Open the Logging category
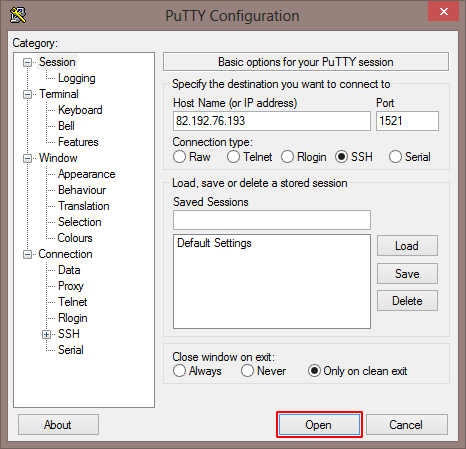The image size is (466, 449). (x=77, y=78)
